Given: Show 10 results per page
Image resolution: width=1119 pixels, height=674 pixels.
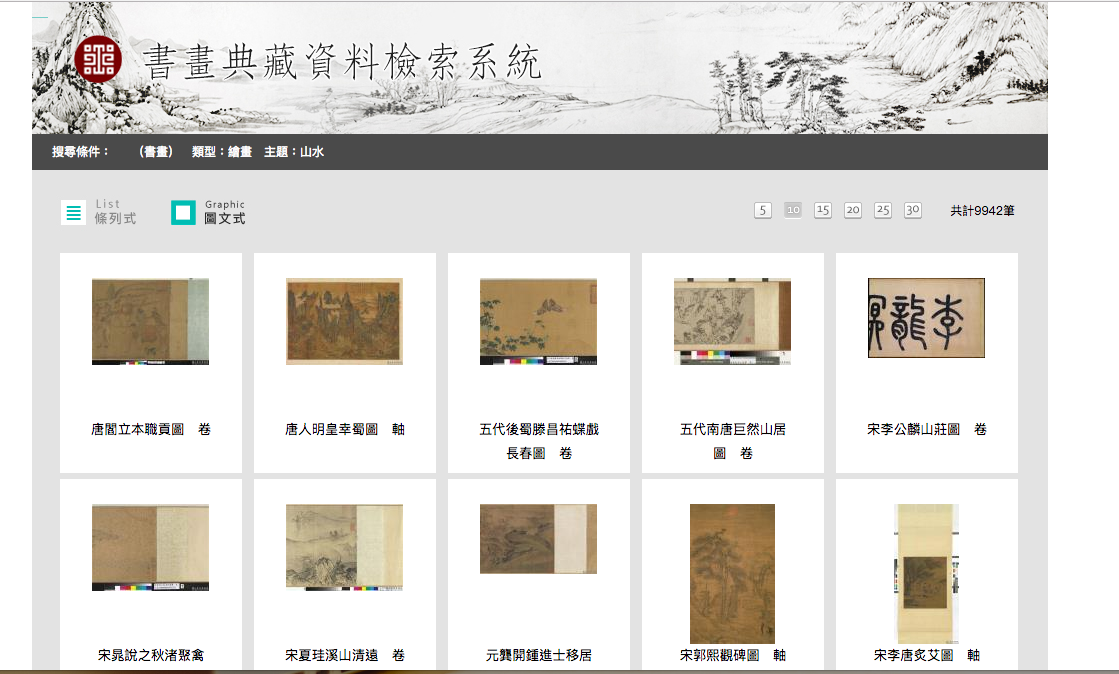Looking at the screenshot, I should 793,210.
